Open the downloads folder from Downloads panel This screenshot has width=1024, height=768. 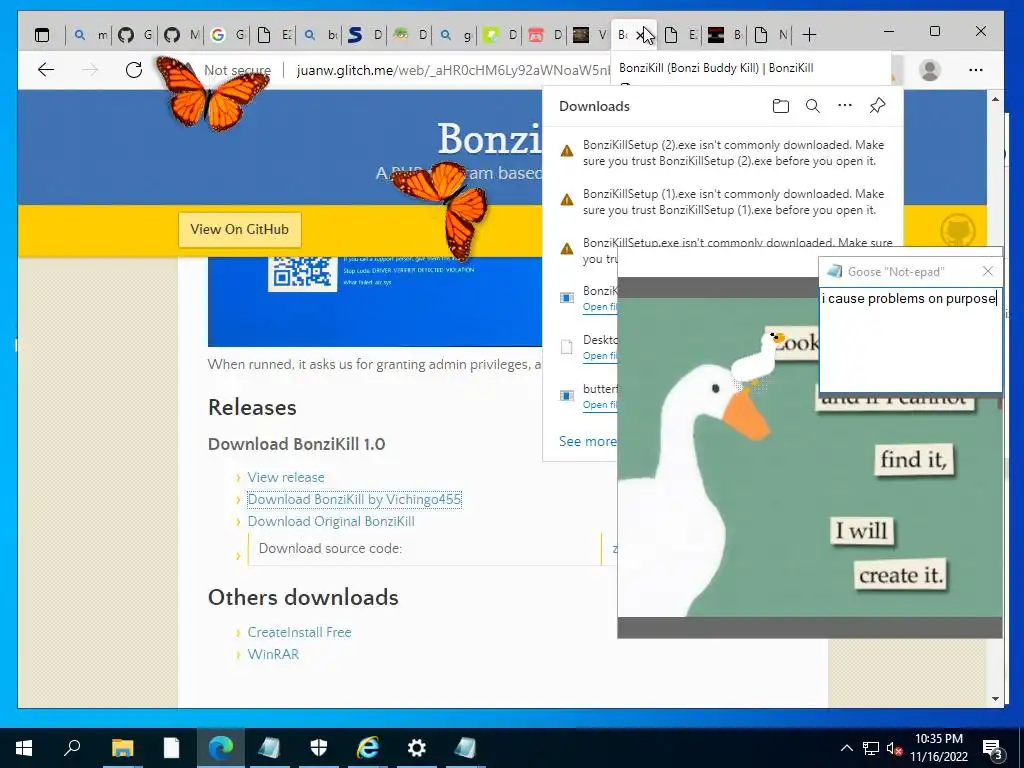pyautogui.click(x=780, y=106)
